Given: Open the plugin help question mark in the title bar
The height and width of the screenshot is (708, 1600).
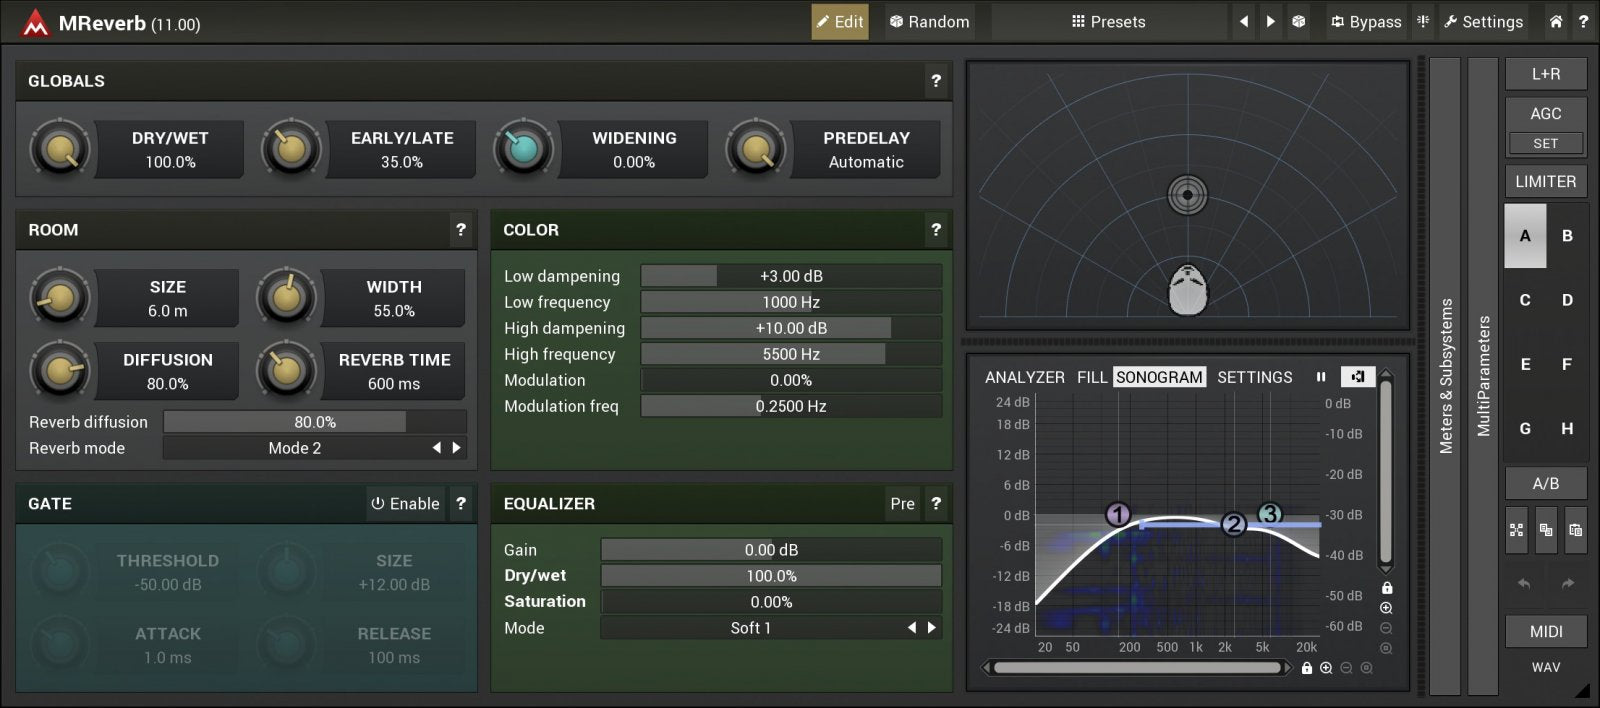Looking at the screenshot, I should click(x=1583, y=22).
